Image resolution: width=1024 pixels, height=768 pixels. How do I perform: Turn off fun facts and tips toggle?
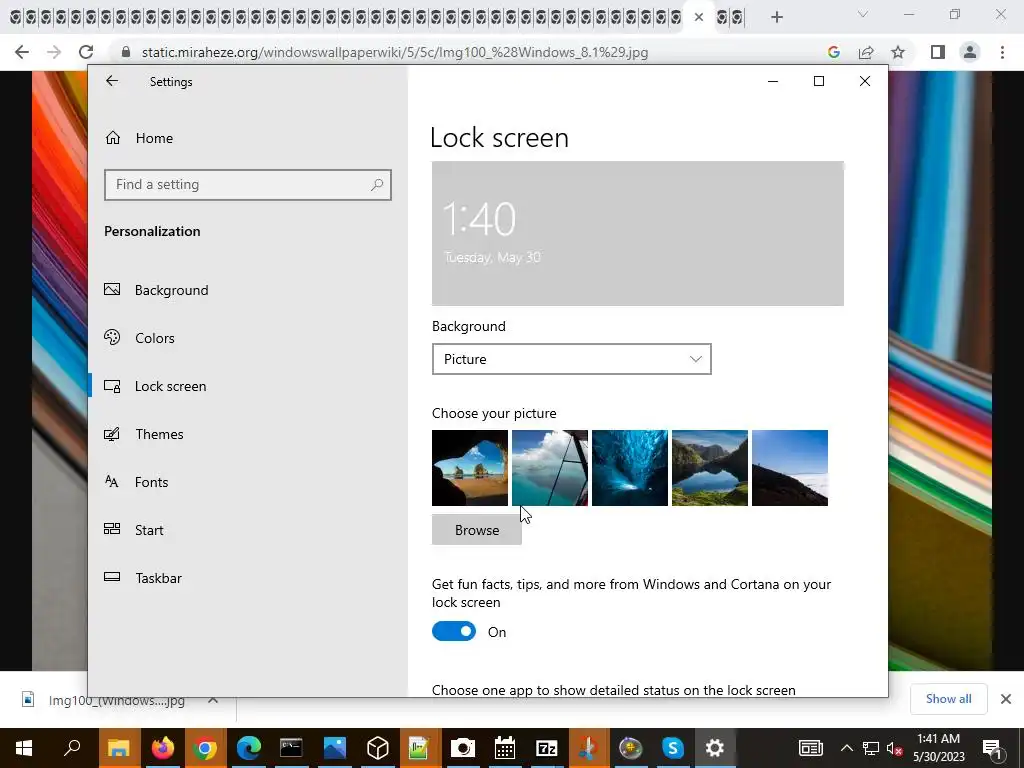pyautogui.click(x=454, y=632)
